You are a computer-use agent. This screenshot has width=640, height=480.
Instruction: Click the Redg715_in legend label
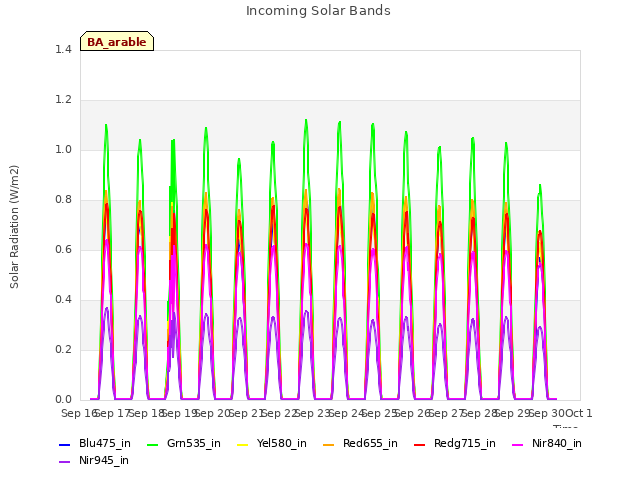[x=465, y=443]
